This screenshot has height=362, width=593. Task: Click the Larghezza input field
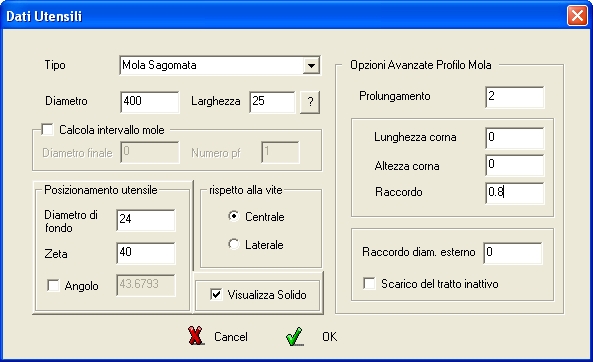coord(272,102)
